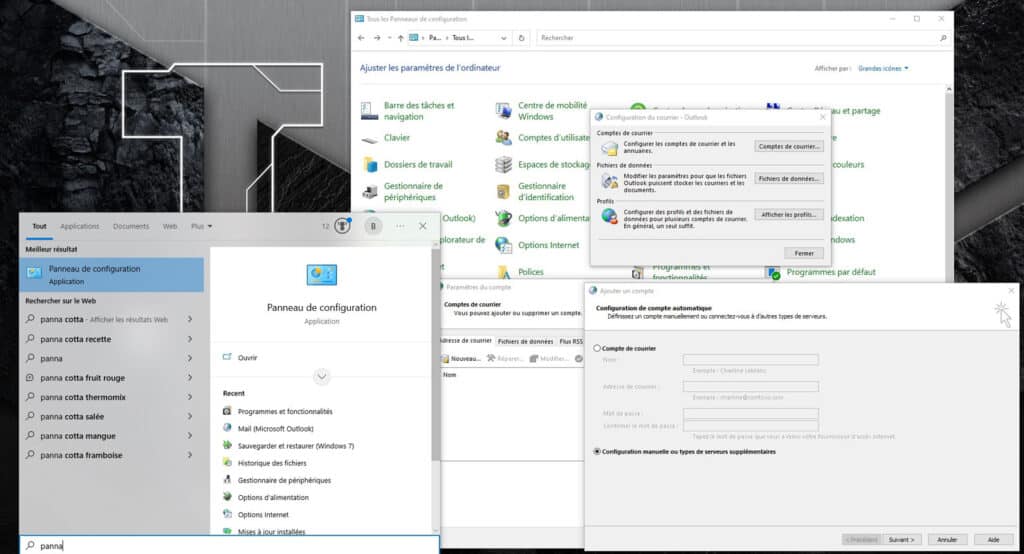Select the Fichiers de données tab
1024x554 pixels.
pos(525,341)
